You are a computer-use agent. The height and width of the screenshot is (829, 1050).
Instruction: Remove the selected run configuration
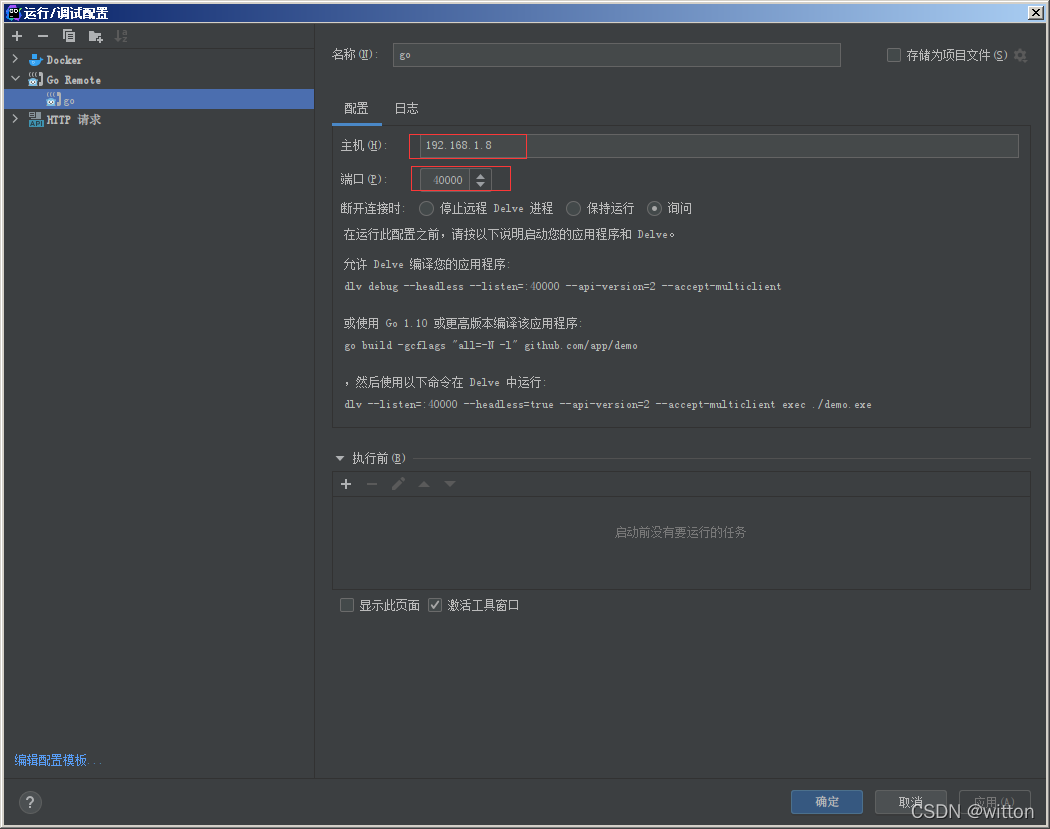pos(43,36)
